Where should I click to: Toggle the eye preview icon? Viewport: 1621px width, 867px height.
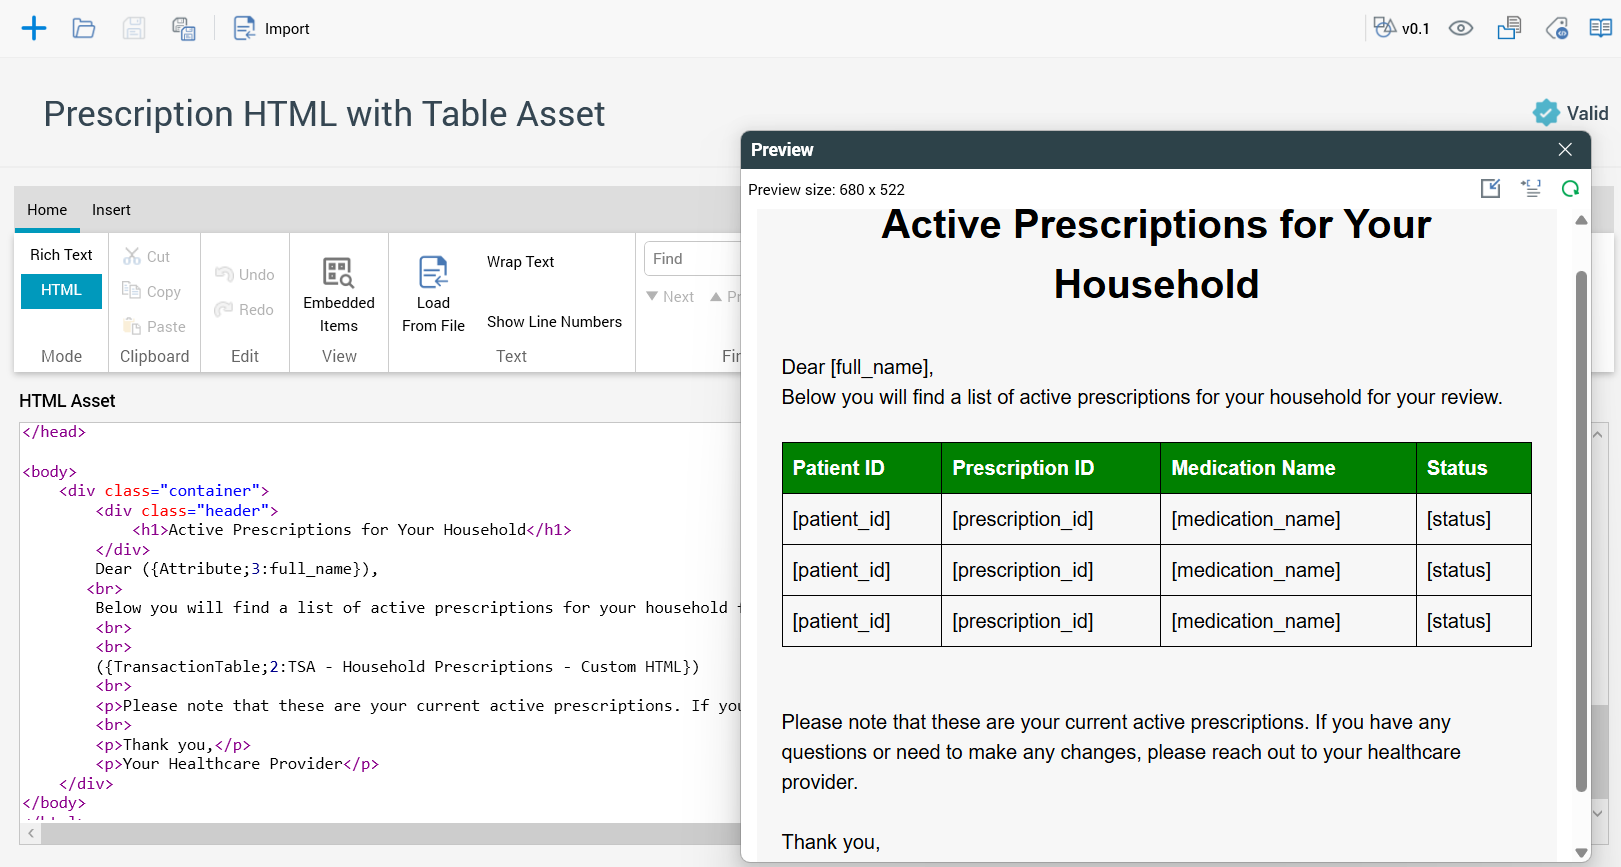pos(1461,28)
